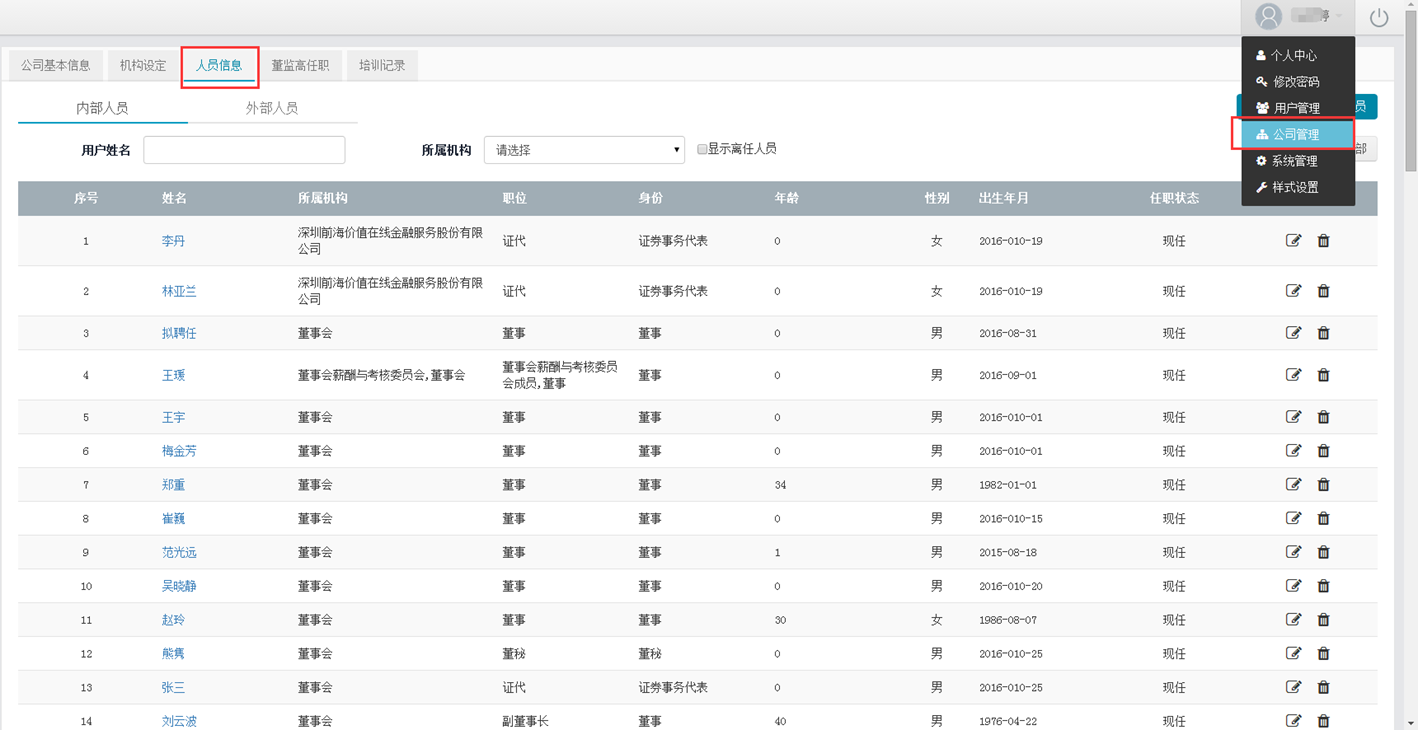Image resolution: width=1418 pixels, height=730 pixels.
Task: Click the 出生年月 column header
Action: click(x=1003, y=198)
